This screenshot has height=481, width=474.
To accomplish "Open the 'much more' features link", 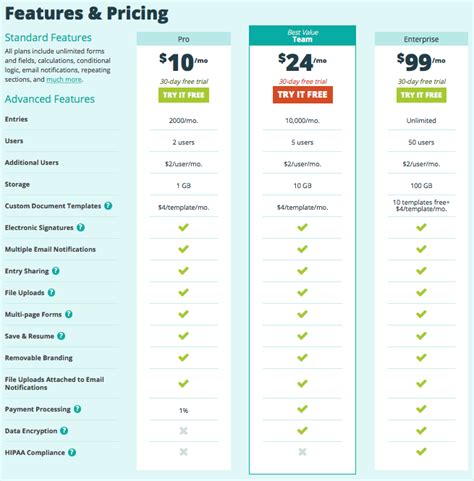I will (x=64, y=79).
